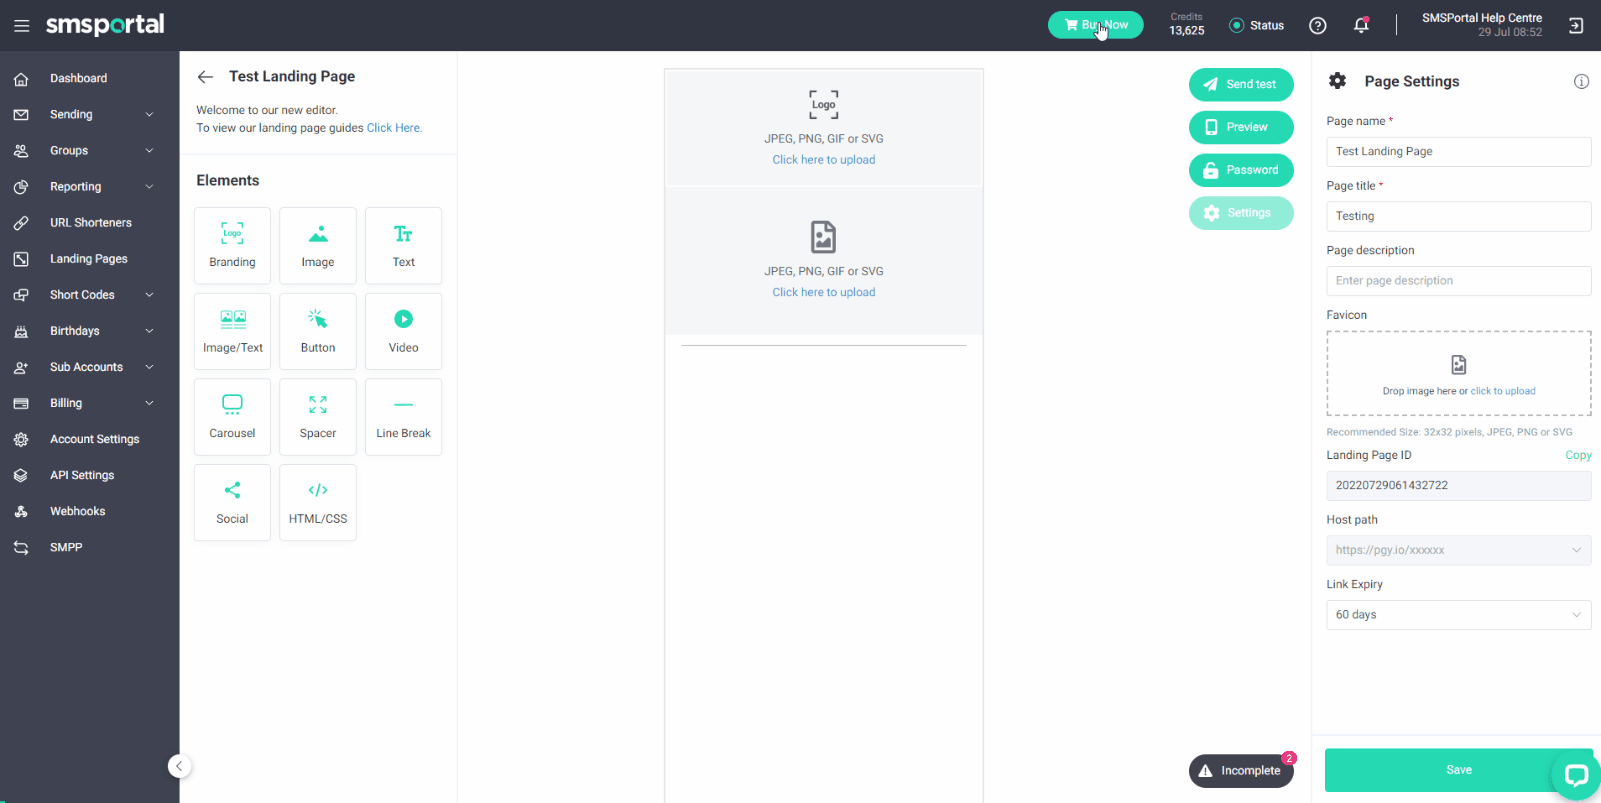Click the Page name input field
This screenshot has height=803, width=1601.
[1458, 152]
